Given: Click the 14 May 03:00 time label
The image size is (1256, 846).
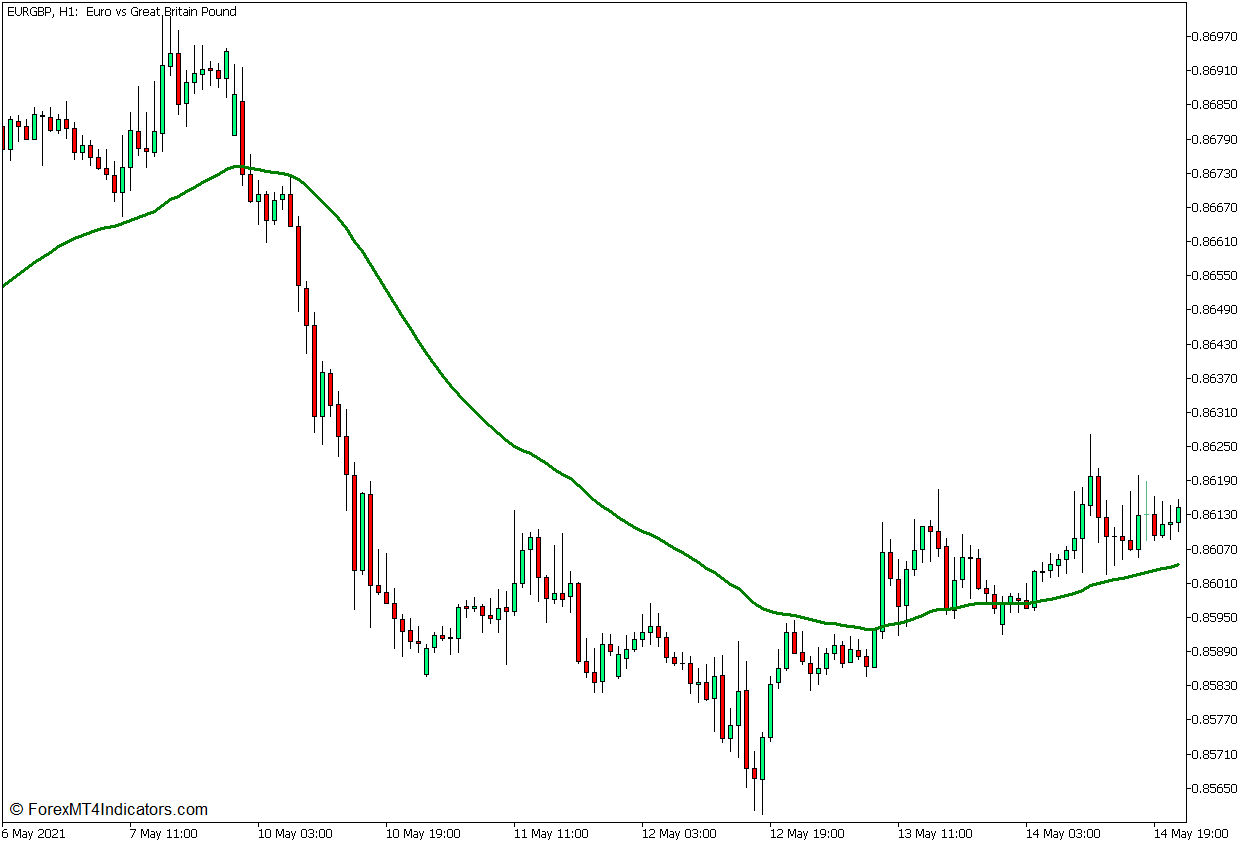Looking at the screenshot, I should tap(1061, 833).
